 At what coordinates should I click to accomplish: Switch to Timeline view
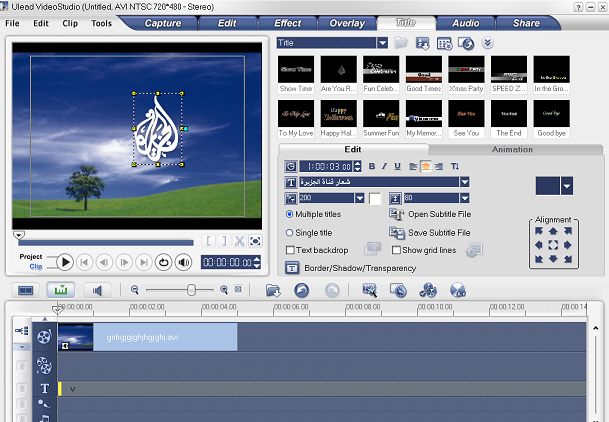(61, 290)
